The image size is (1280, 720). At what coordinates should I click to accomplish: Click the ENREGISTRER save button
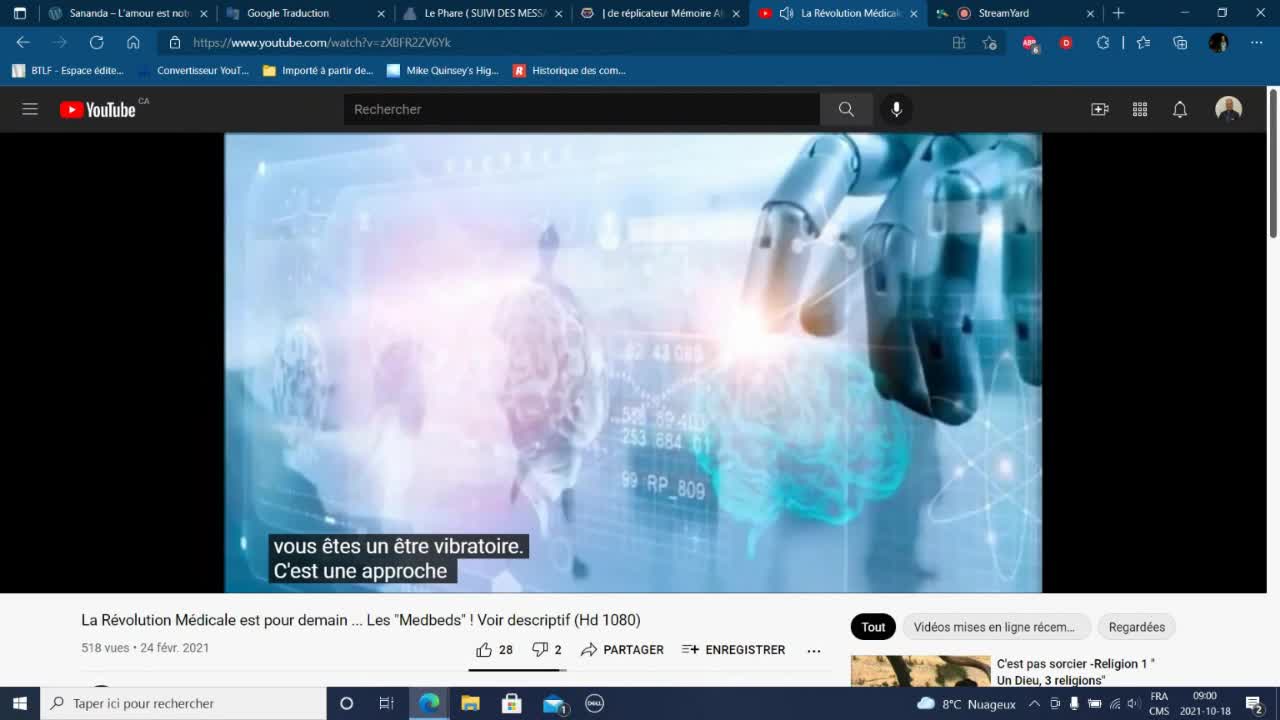pos(733,650)
